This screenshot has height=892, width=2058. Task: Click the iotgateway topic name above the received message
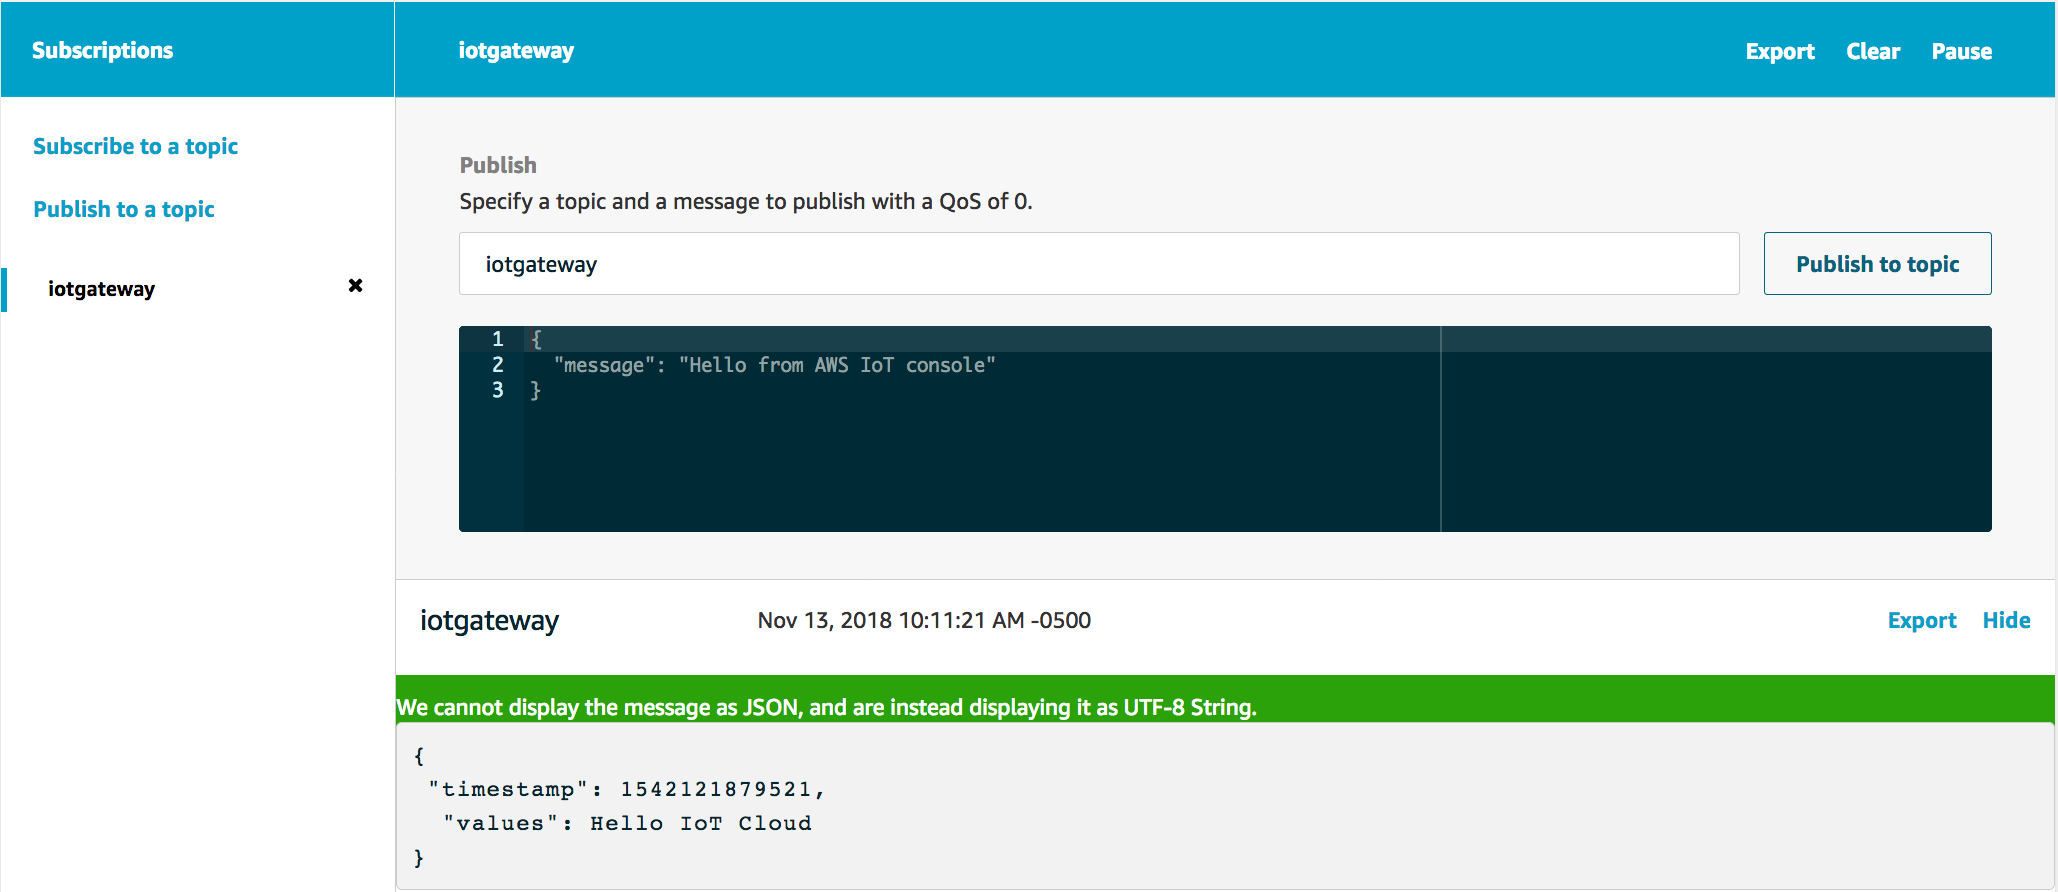tap(489, 621)
